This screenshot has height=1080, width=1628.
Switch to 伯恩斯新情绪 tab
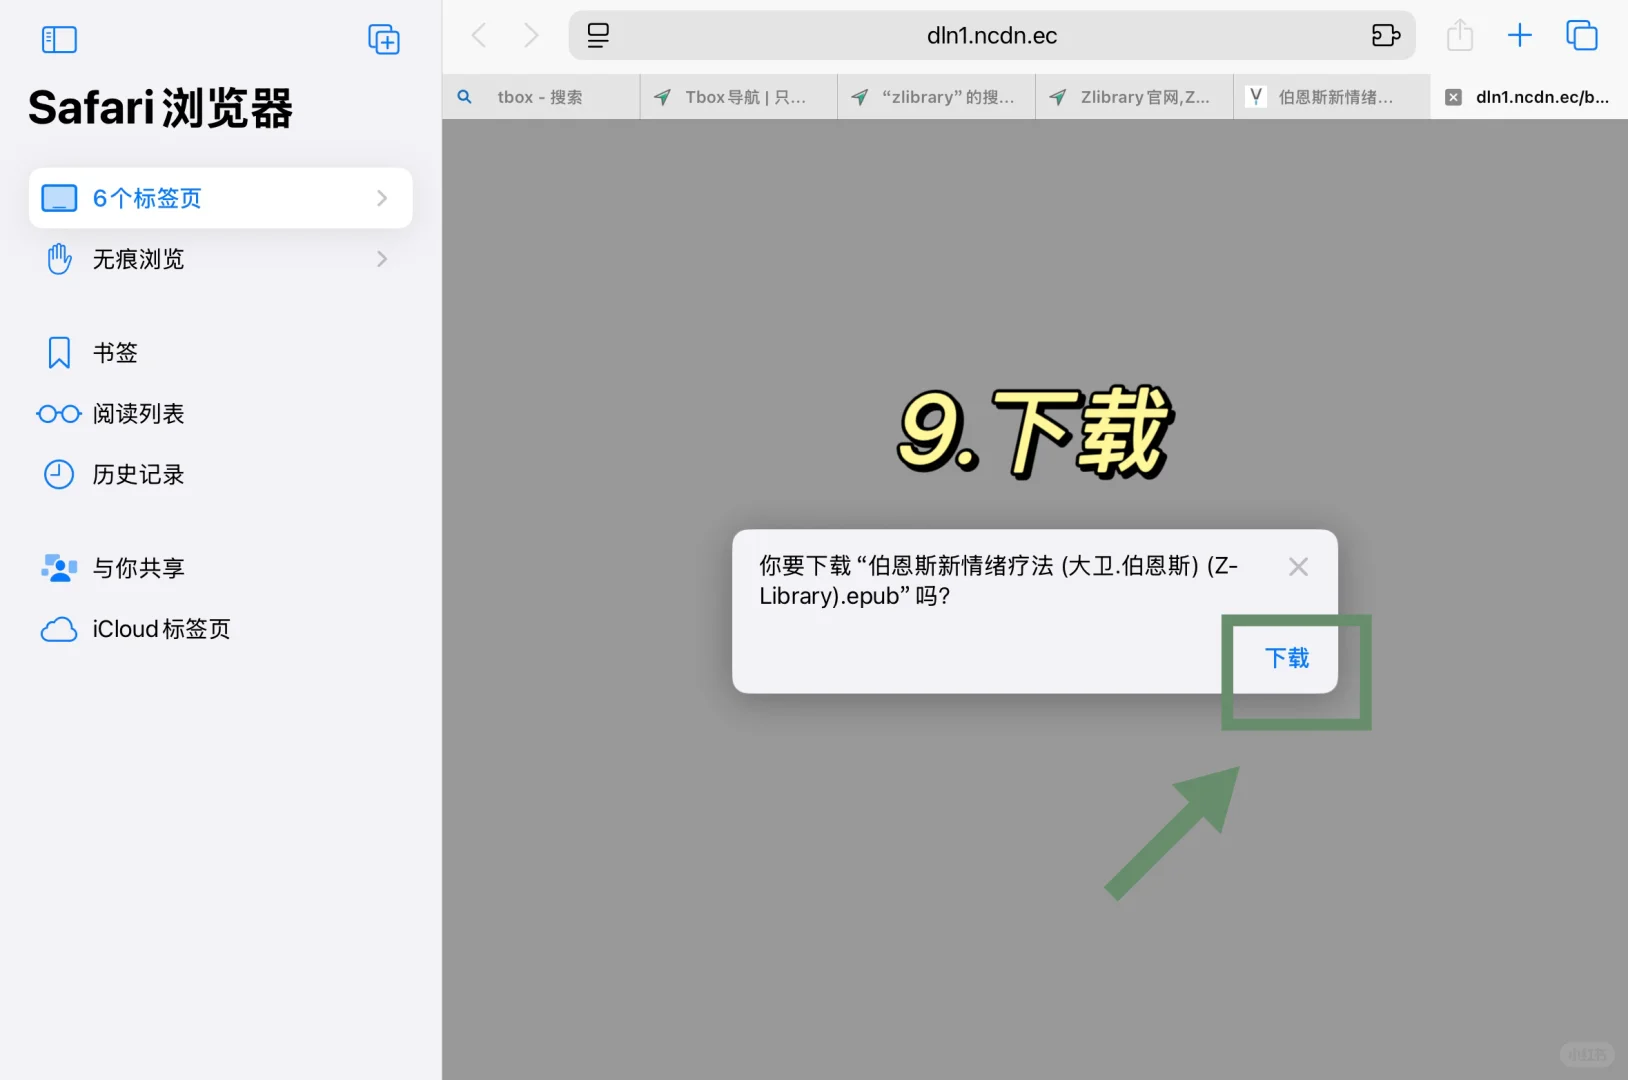pos(1333,97)
